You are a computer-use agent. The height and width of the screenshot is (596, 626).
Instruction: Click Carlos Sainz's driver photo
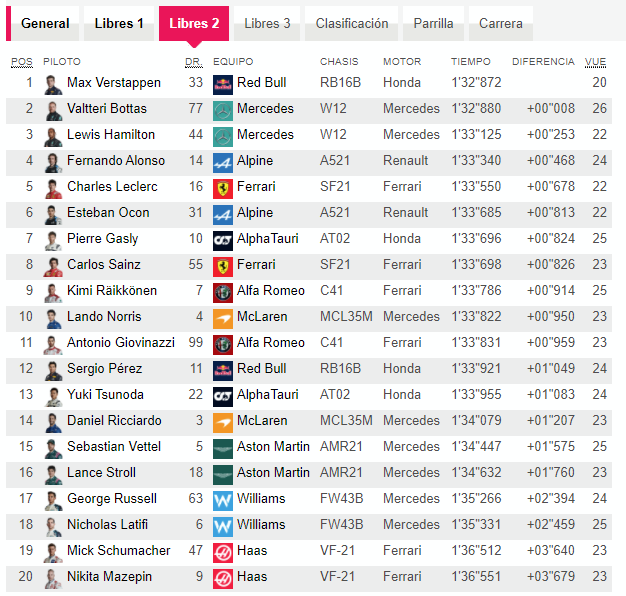(x=53, y=266)
